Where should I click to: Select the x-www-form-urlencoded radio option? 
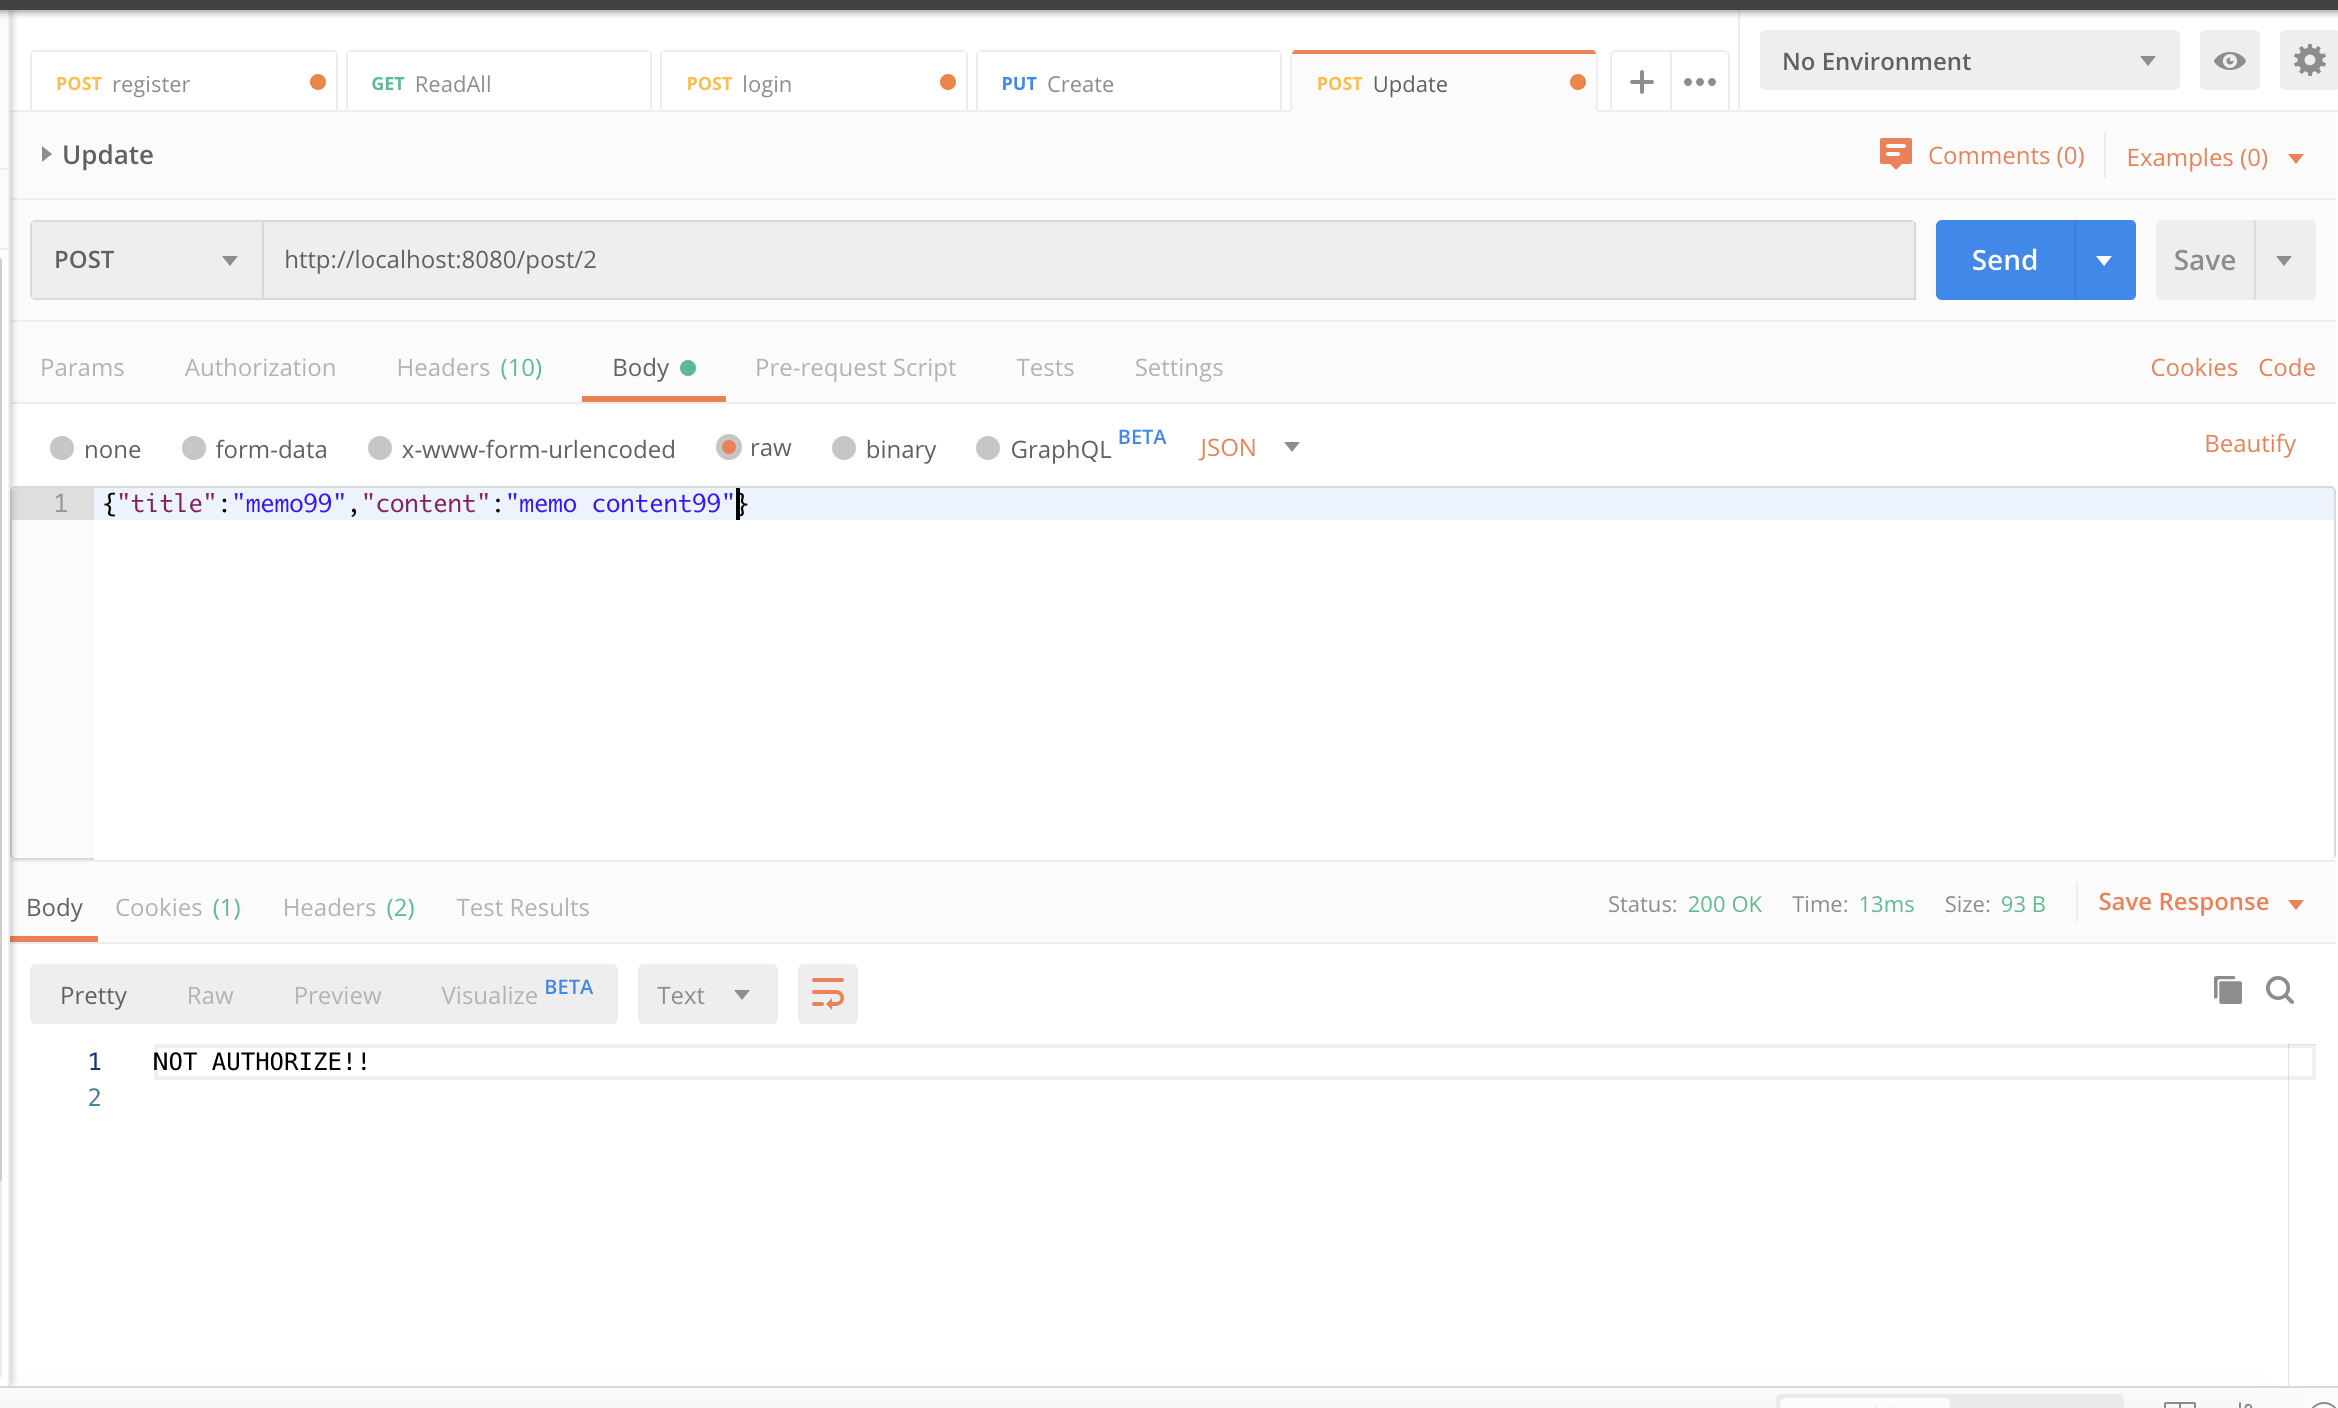pos(380,448)
